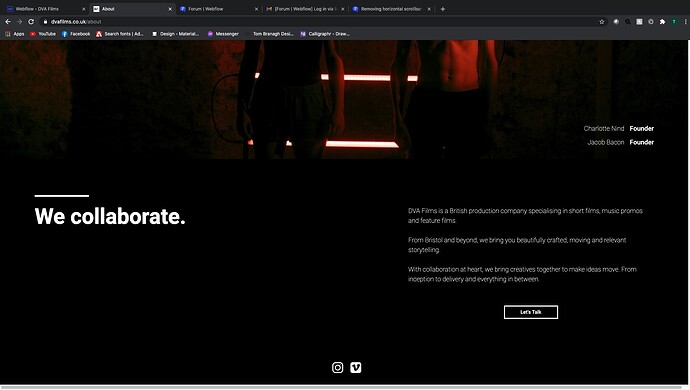Click the horizontal scrollbar at the page bottom
Screen dimensions: 690x390
coord(341,387)
